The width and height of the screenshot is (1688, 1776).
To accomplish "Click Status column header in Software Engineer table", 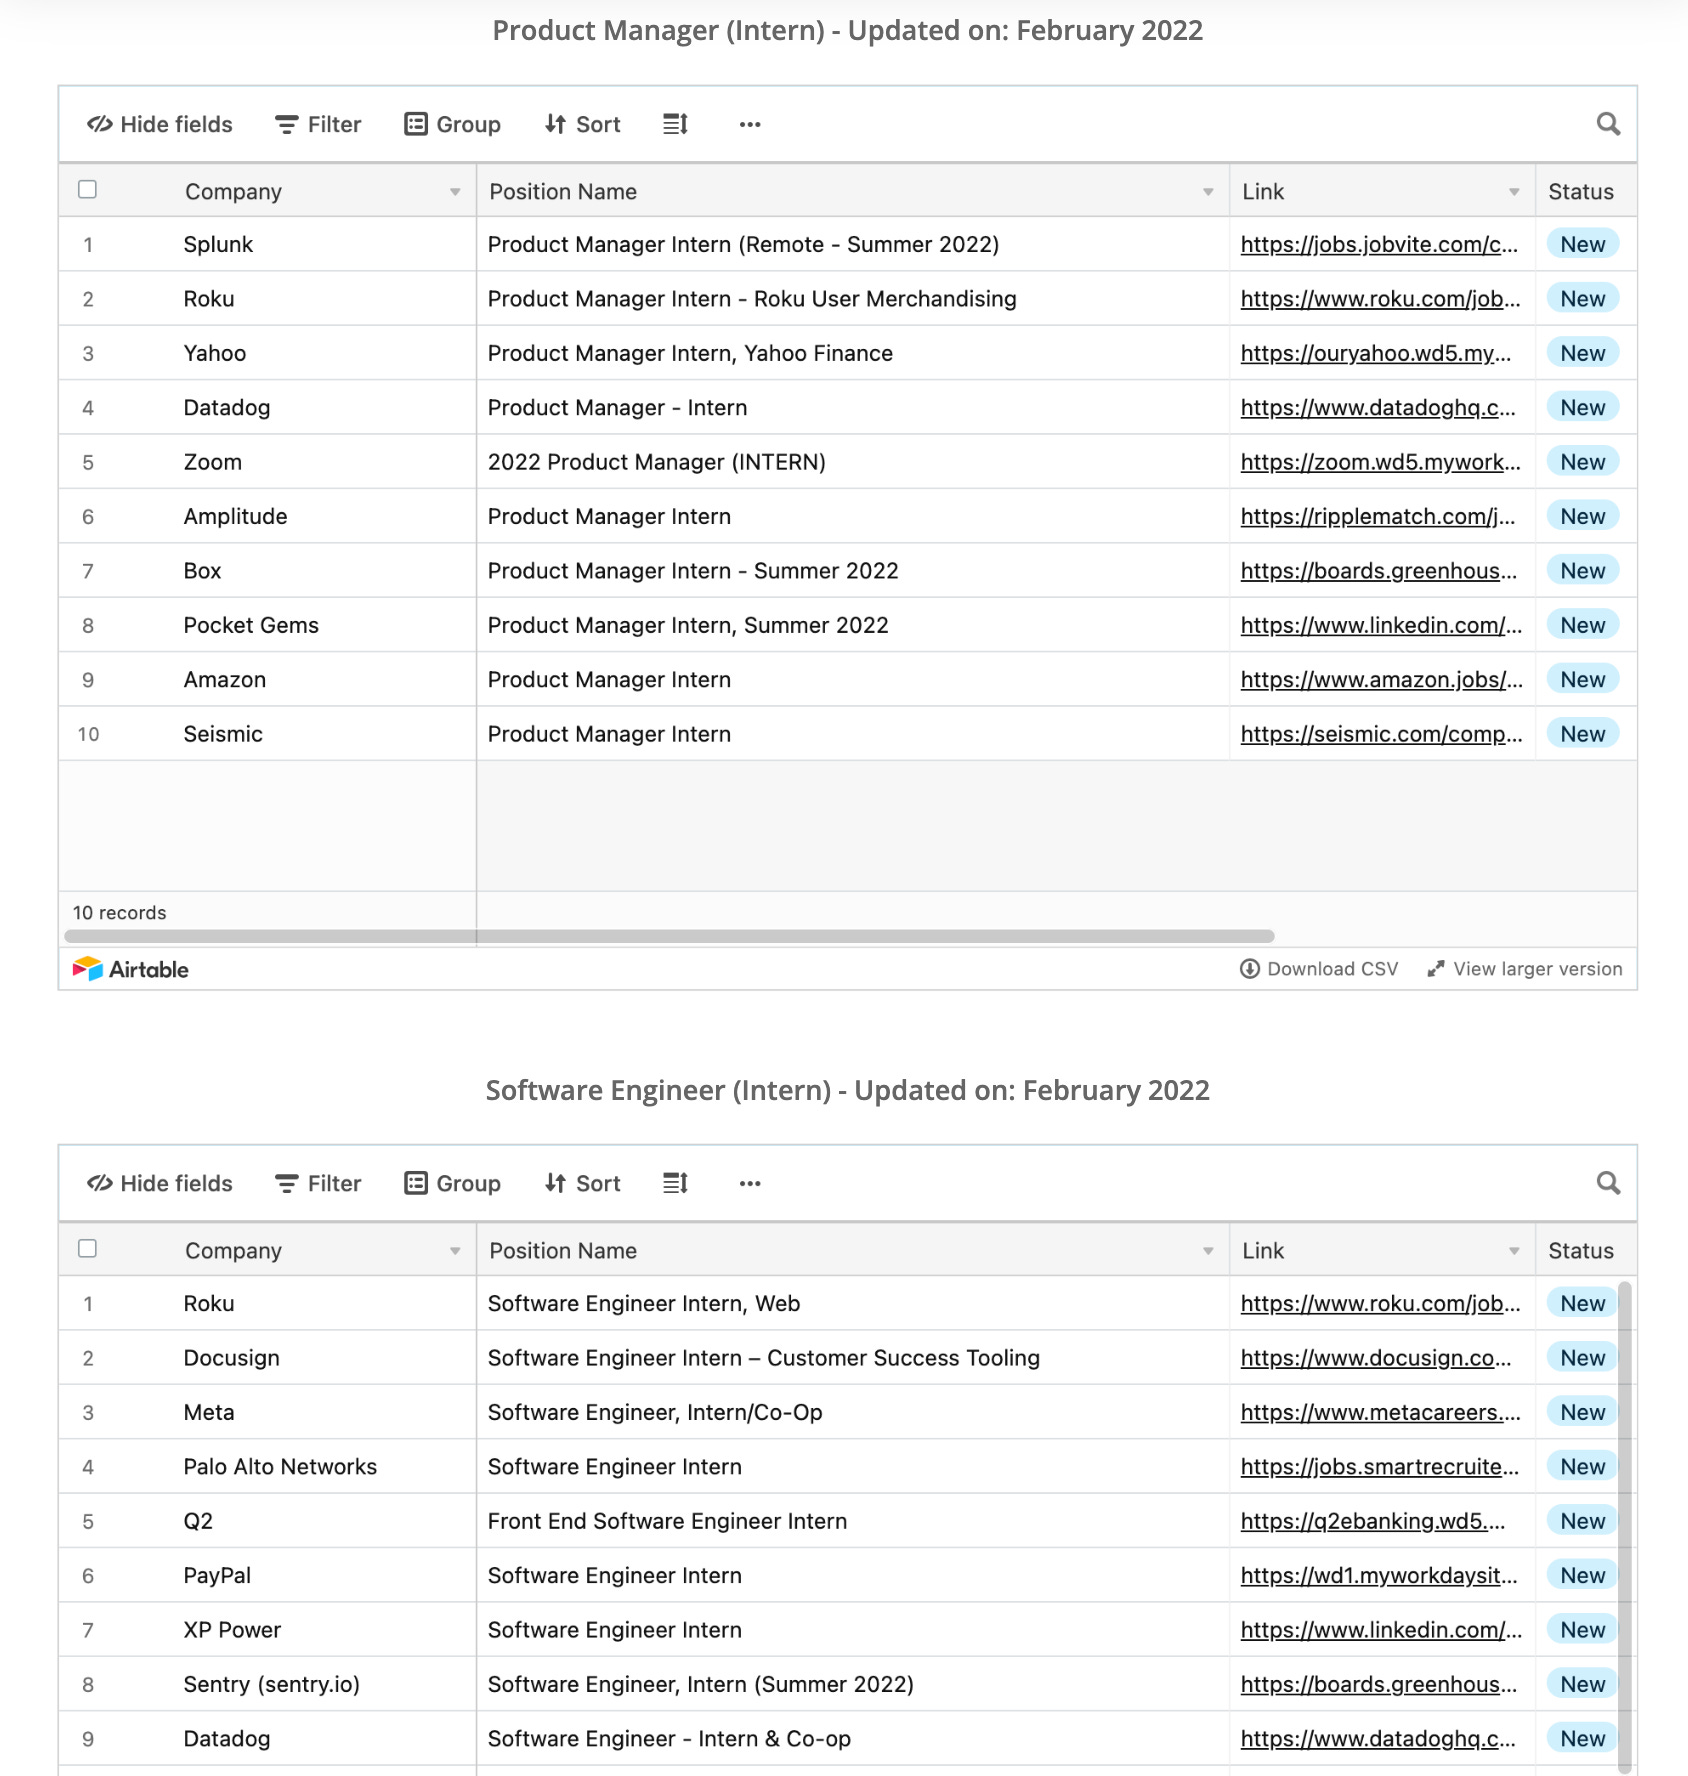I will coord(1586,1251).
